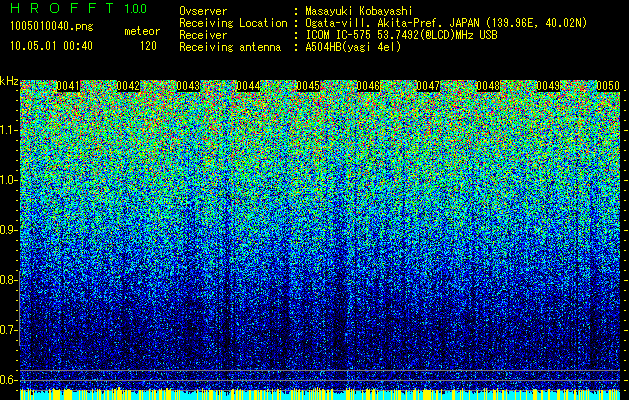Click the 0.9 kHz axis label
The image size is (629, 400).
pyautogui.click(x=9, y=230)
